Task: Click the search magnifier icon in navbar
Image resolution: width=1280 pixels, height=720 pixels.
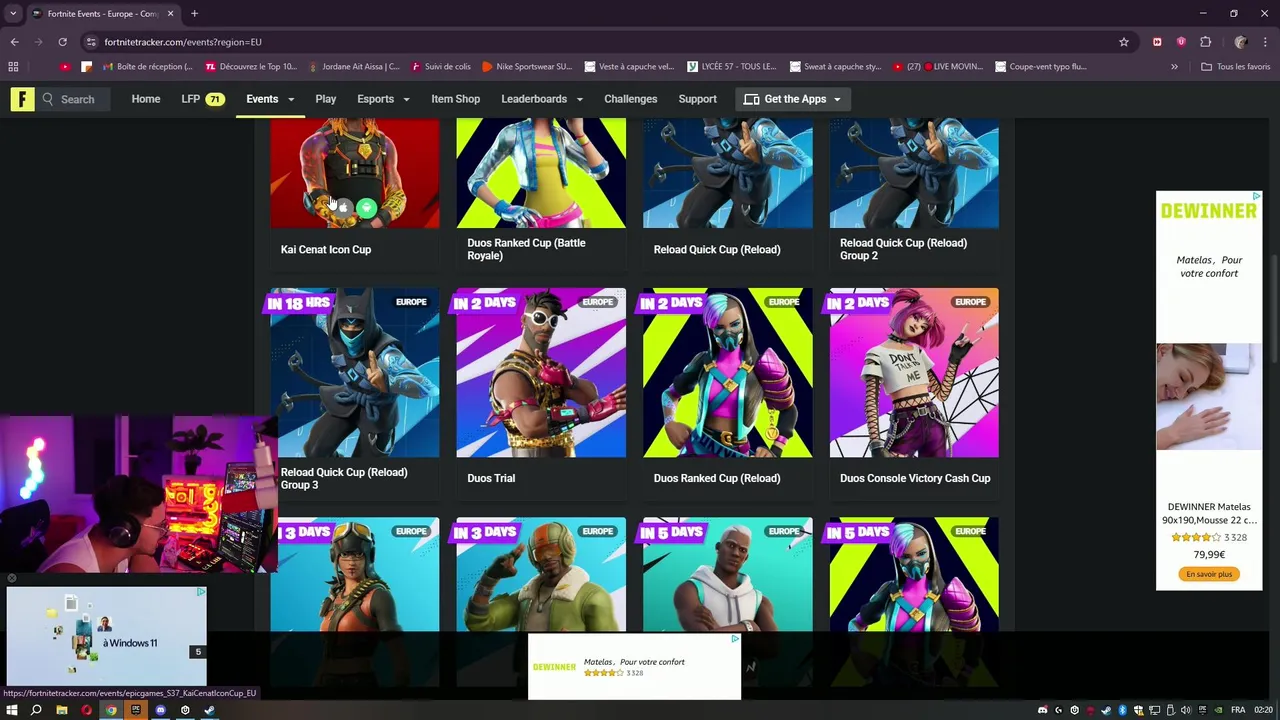Action: point(47,99)
